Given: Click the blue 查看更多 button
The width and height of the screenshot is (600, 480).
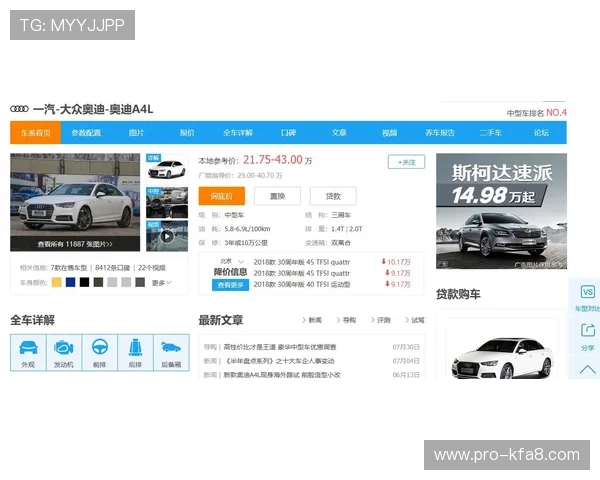Looking at the screenshot, I should (x=230, y=285).
